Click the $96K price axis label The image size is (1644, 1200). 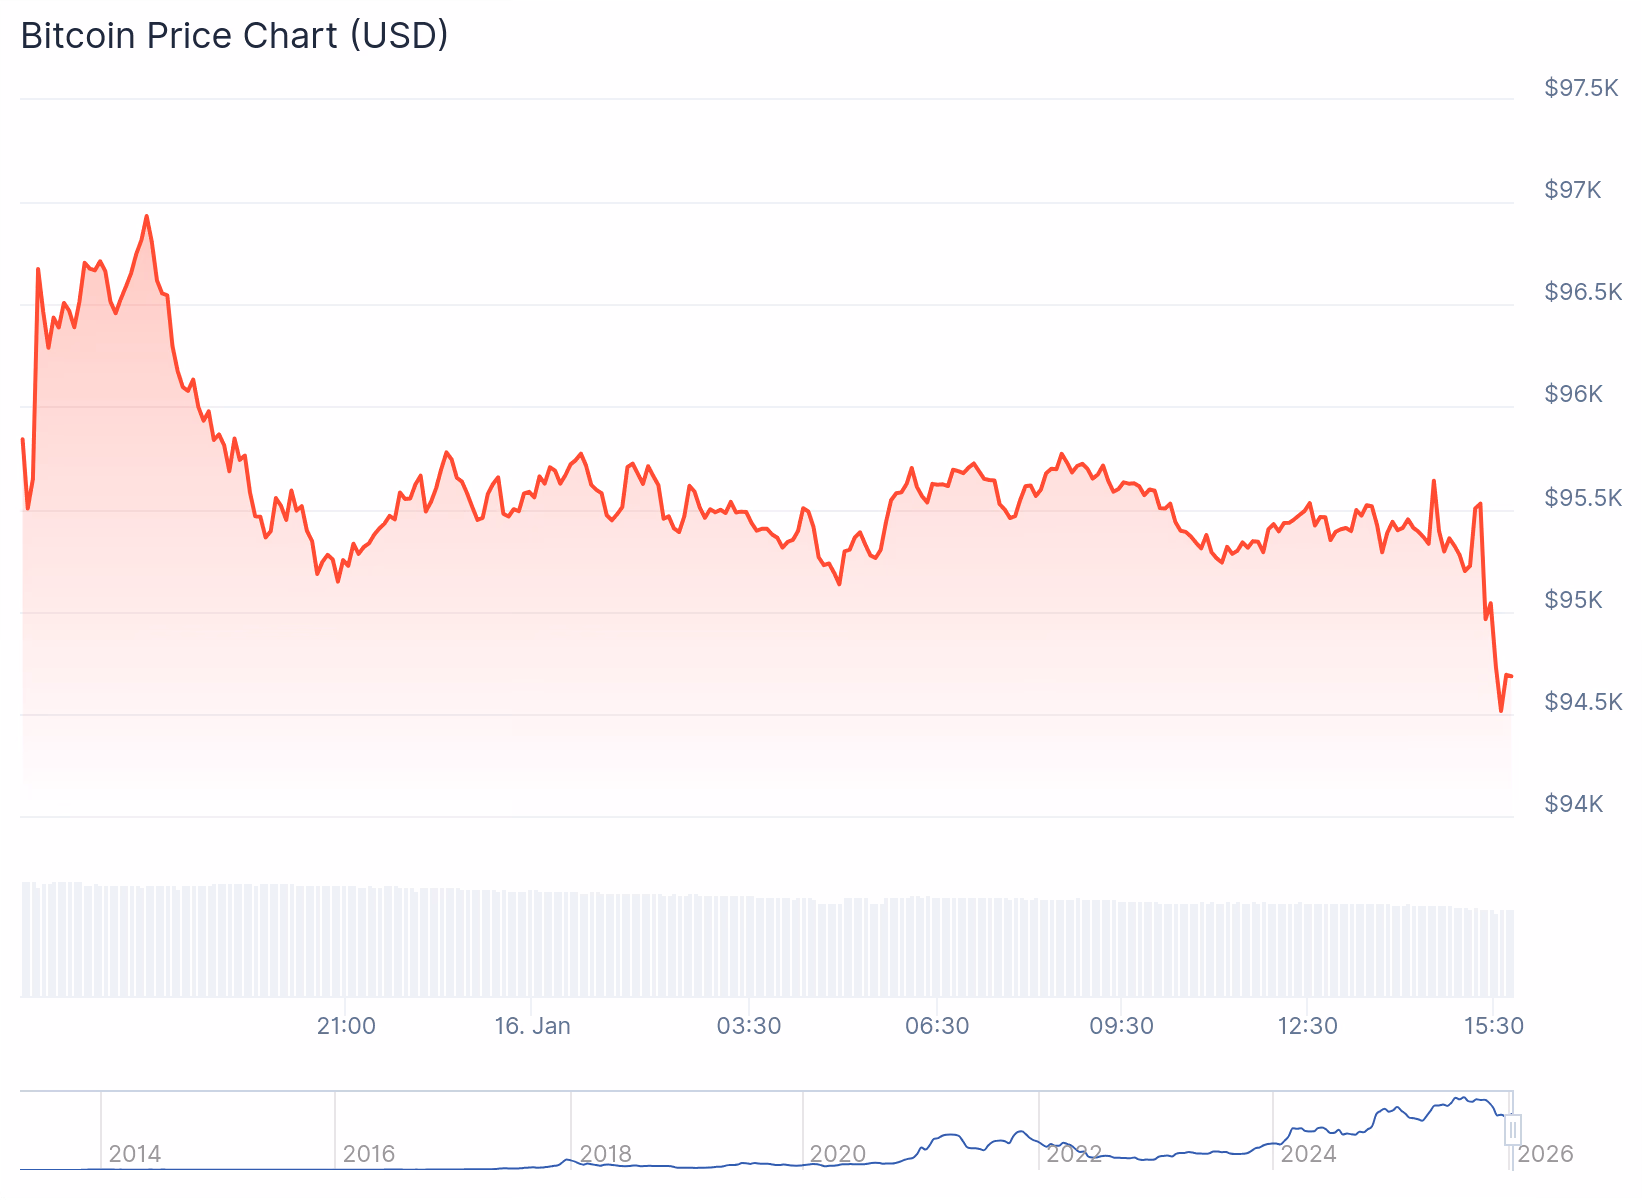1574,394
